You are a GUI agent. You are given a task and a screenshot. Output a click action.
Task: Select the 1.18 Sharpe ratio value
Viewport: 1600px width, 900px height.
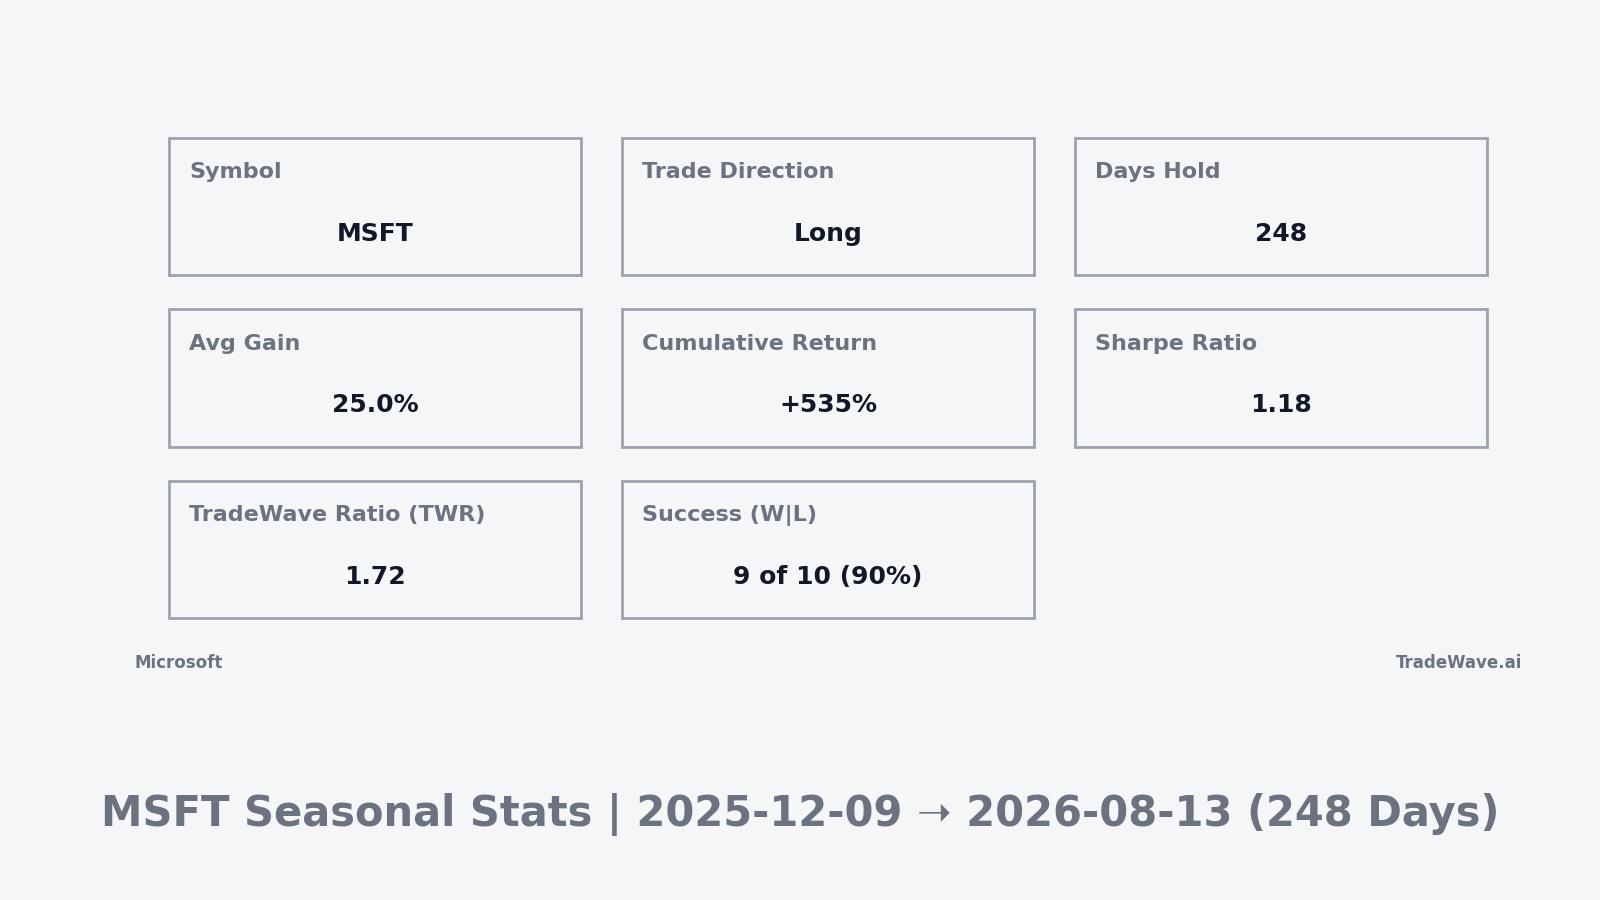pyautogui.click(x=1280, y=405)
